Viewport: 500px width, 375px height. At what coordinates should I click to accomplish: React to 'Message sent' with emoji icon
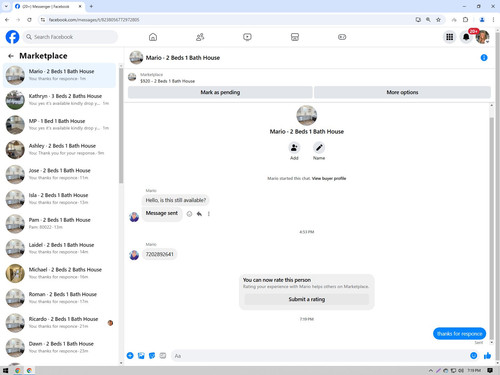point(189,214)
